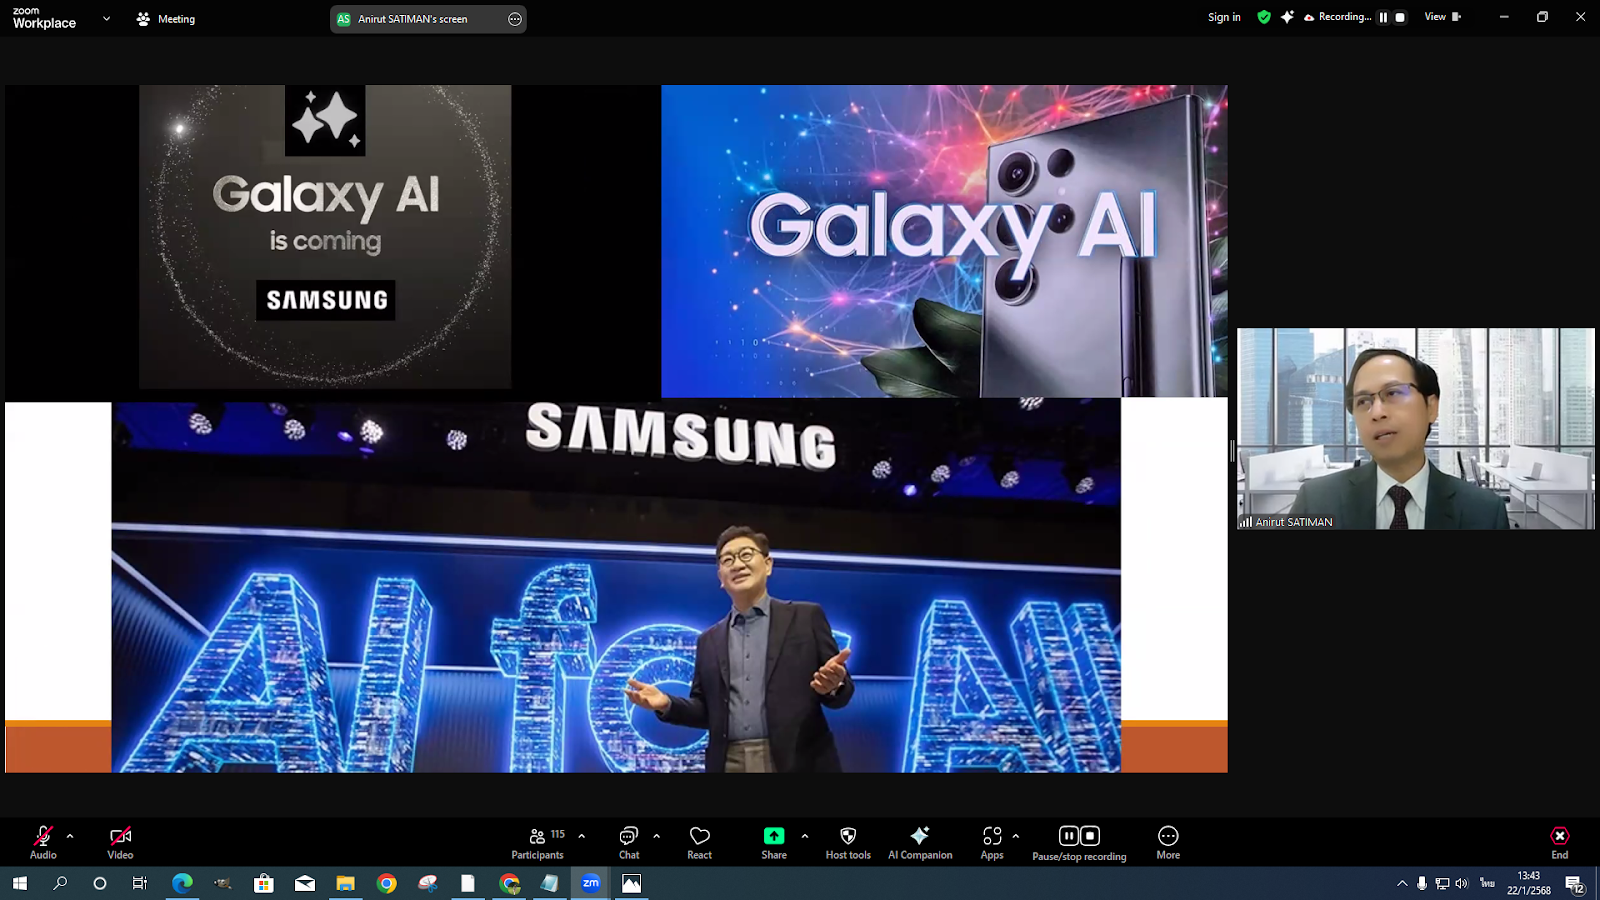Click the Zoom icon on the taskbar
This screenshot has height=900, width=1600.
(591, 883)
